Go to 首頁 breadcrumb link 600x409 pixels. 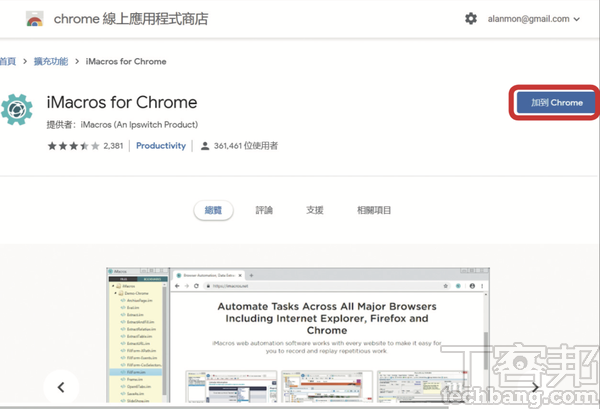click(8, 61)
